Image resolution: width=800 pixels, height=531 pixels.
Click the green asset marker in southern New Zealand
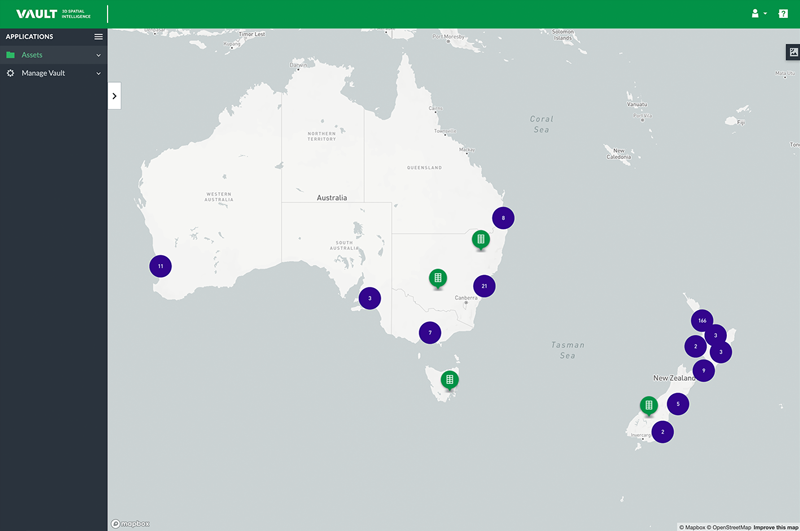coord(649,405)
